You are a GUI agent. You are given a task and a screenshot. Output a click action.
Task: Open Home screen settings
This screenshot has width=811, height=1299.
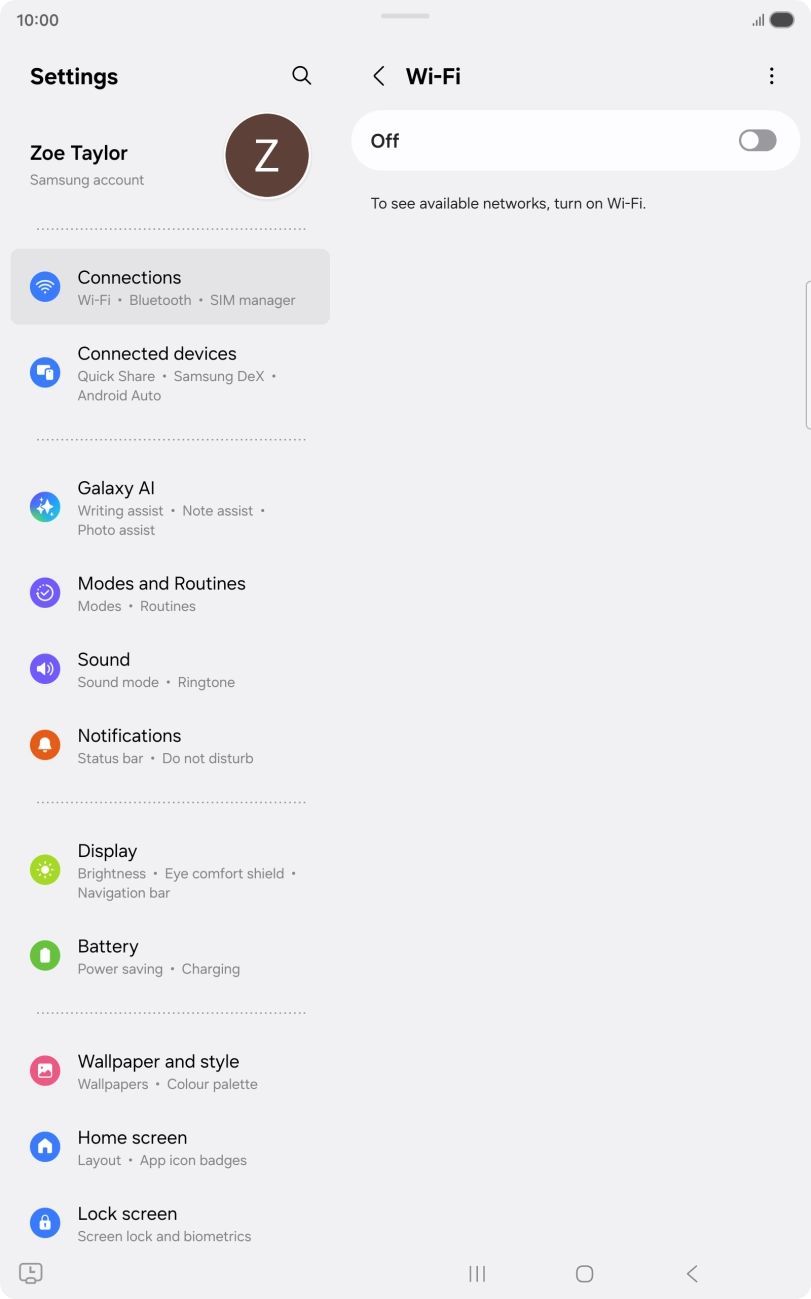pos(170,1147)
